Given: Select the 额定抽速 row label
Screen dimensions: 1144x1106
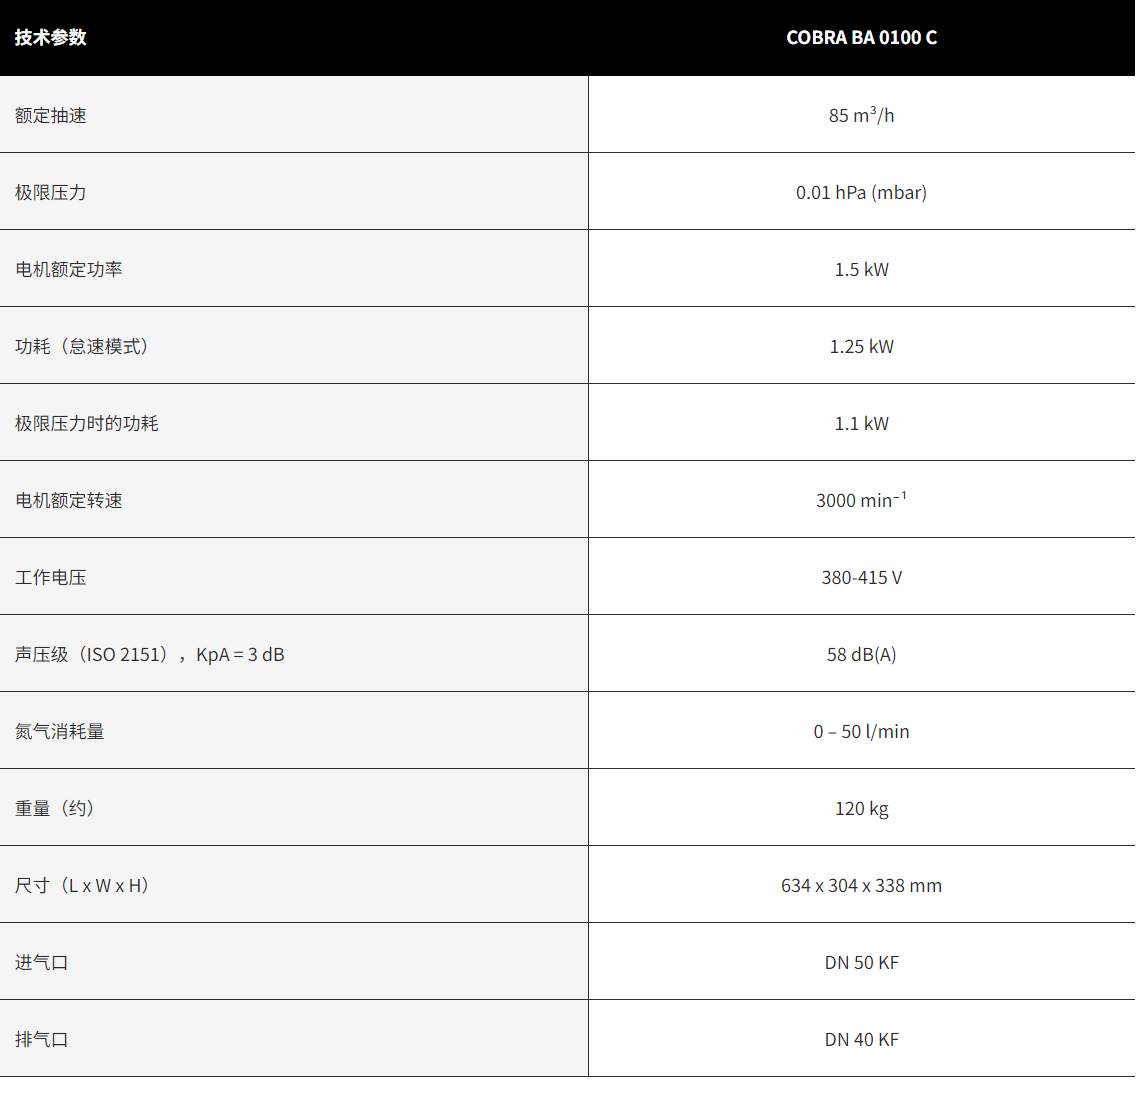Looking at the screenshot, I should tap(51, 116).
